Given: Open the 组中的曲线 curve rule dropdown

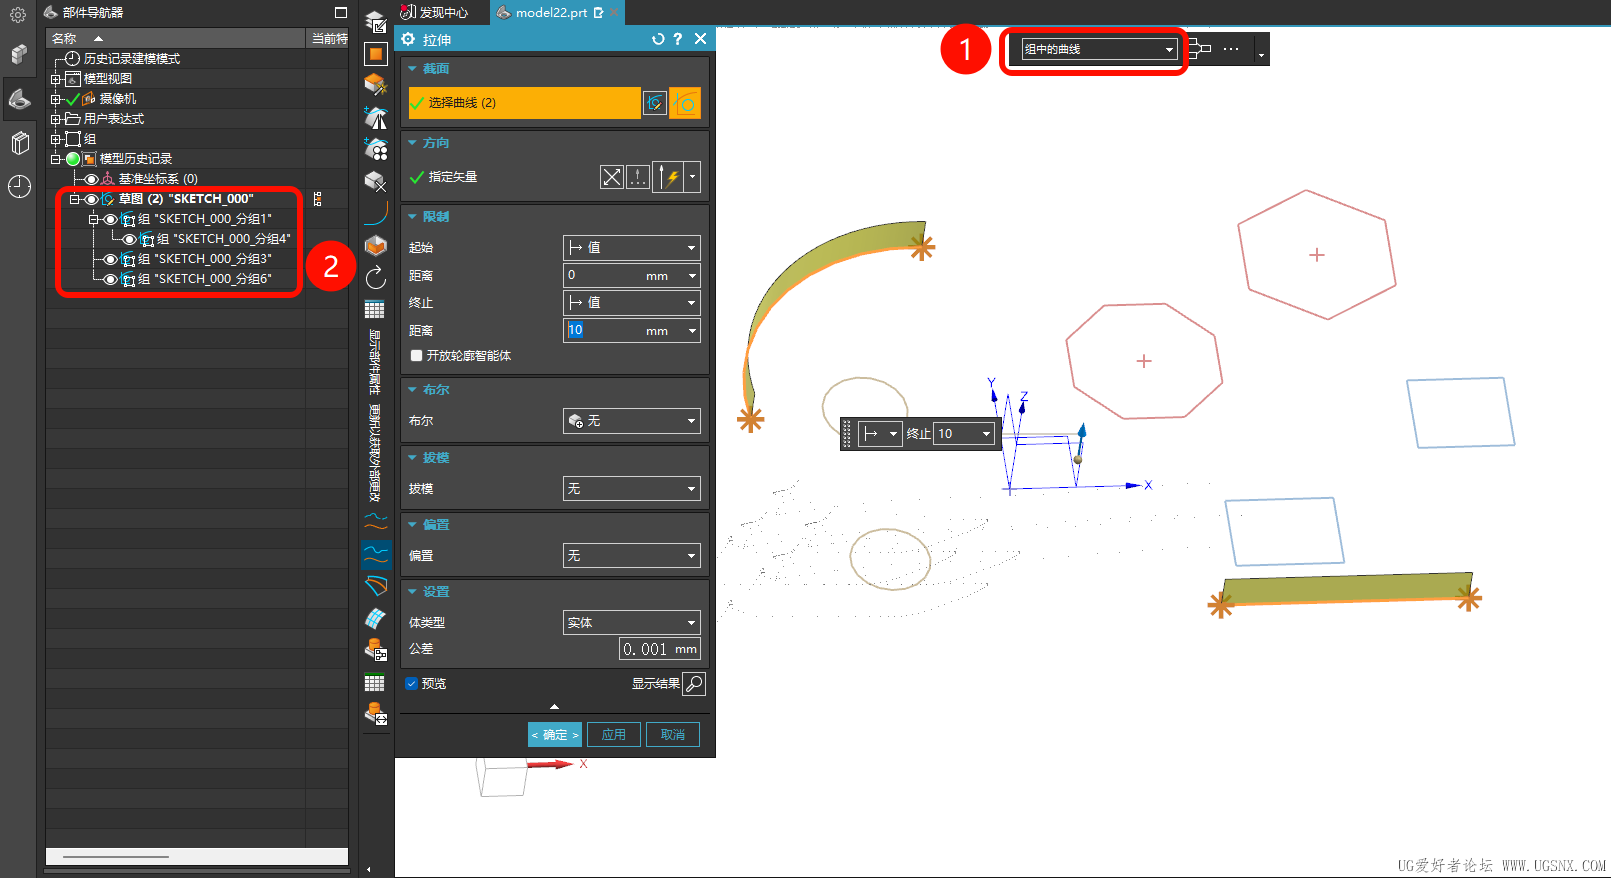Looking at the screenshot, I should 1099,49.
